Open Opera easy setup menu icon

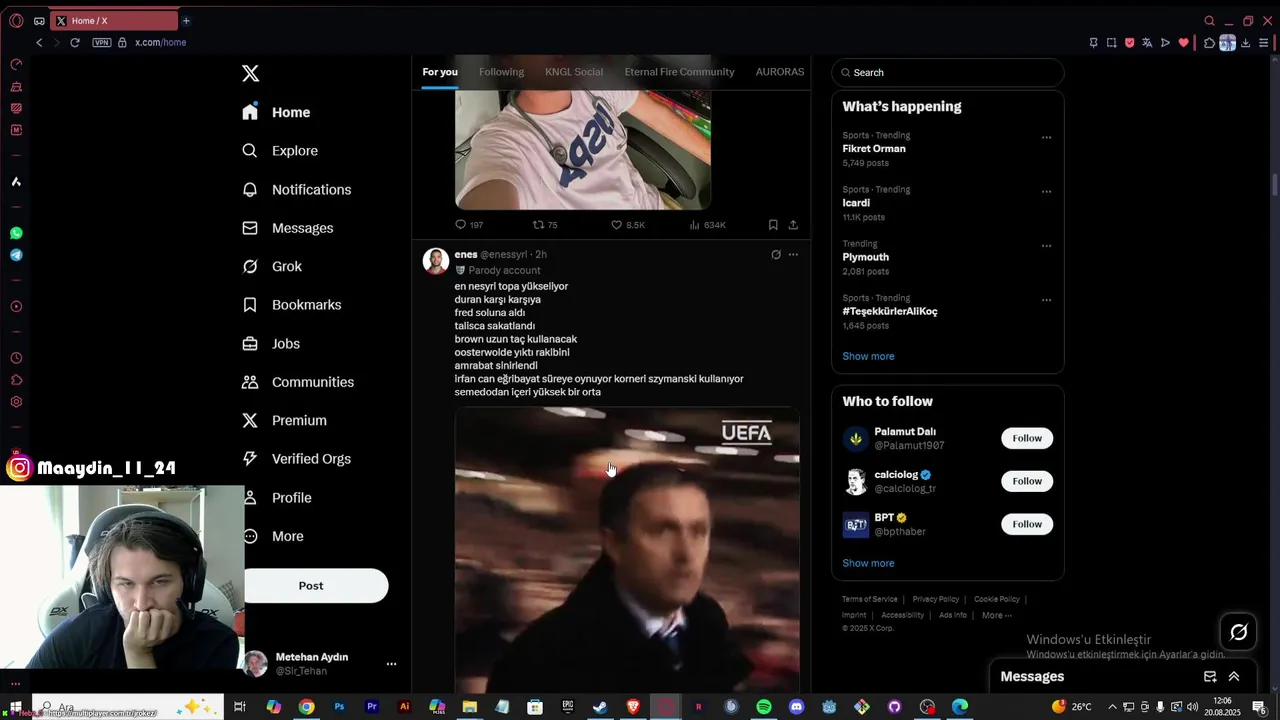1264,43
